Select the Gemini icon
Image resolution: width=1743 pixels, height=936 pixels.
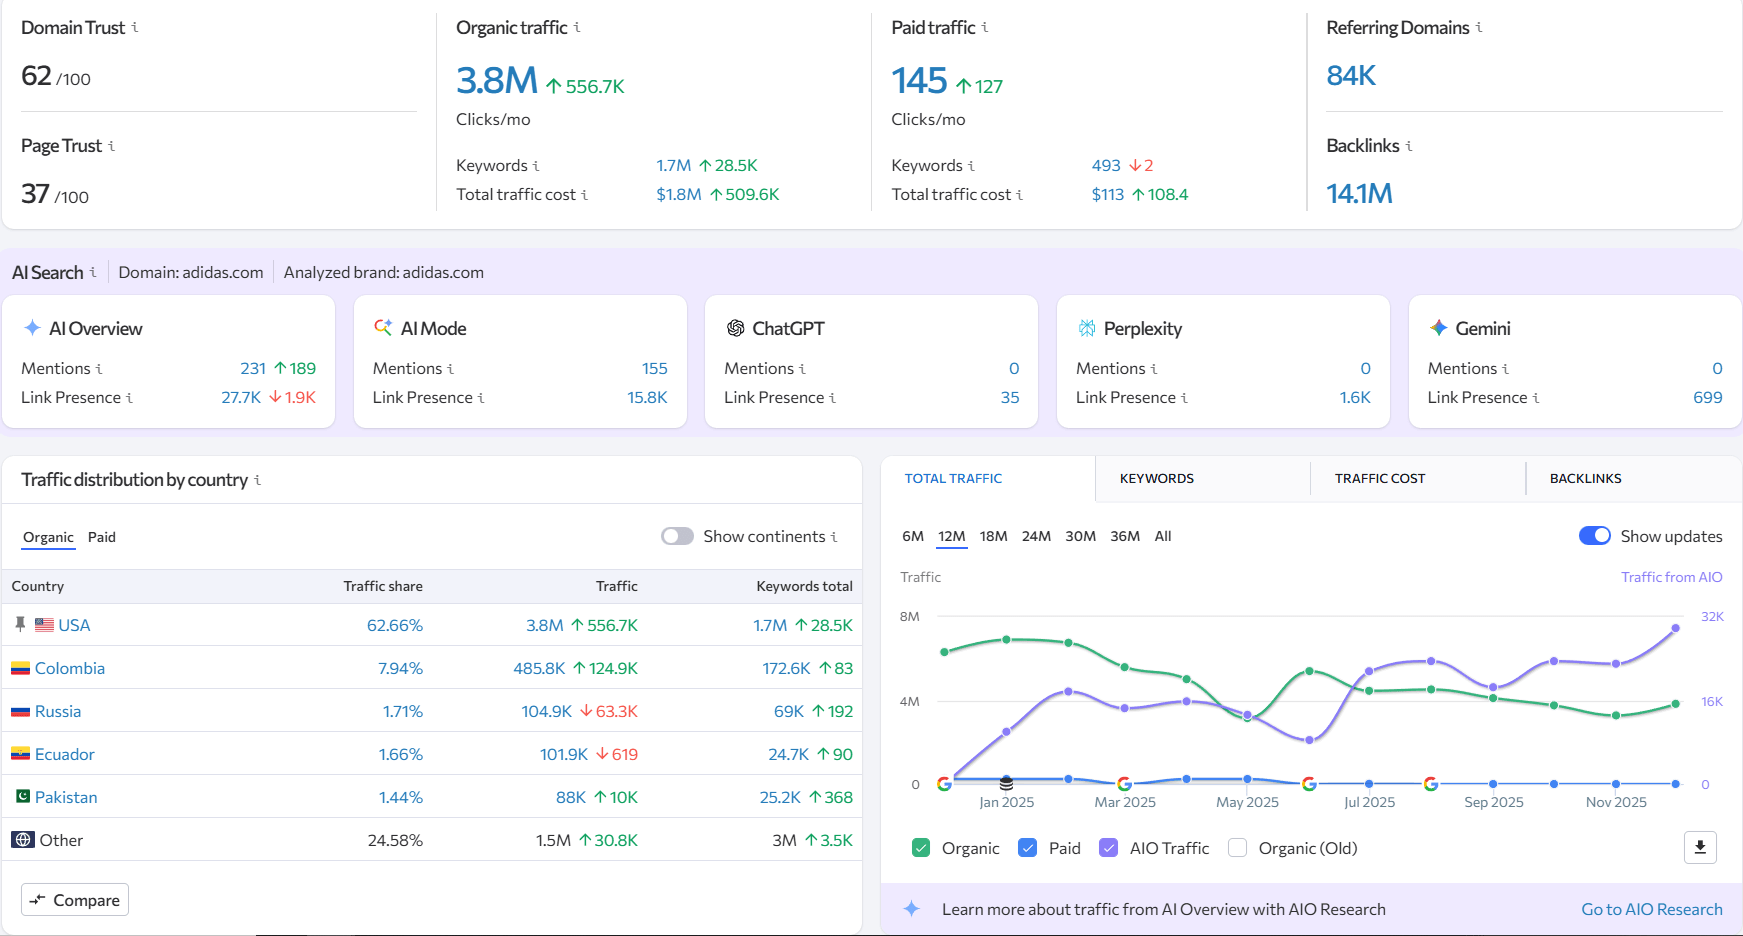1440,327
